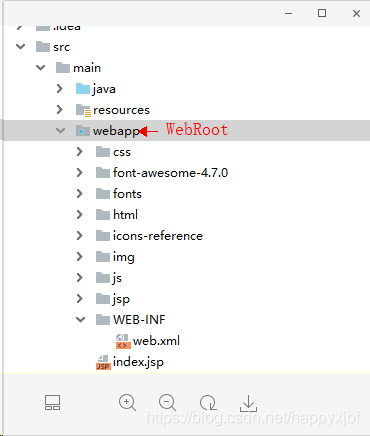
Task: Download the image with the download icon
Action: (x=248, y=403)
